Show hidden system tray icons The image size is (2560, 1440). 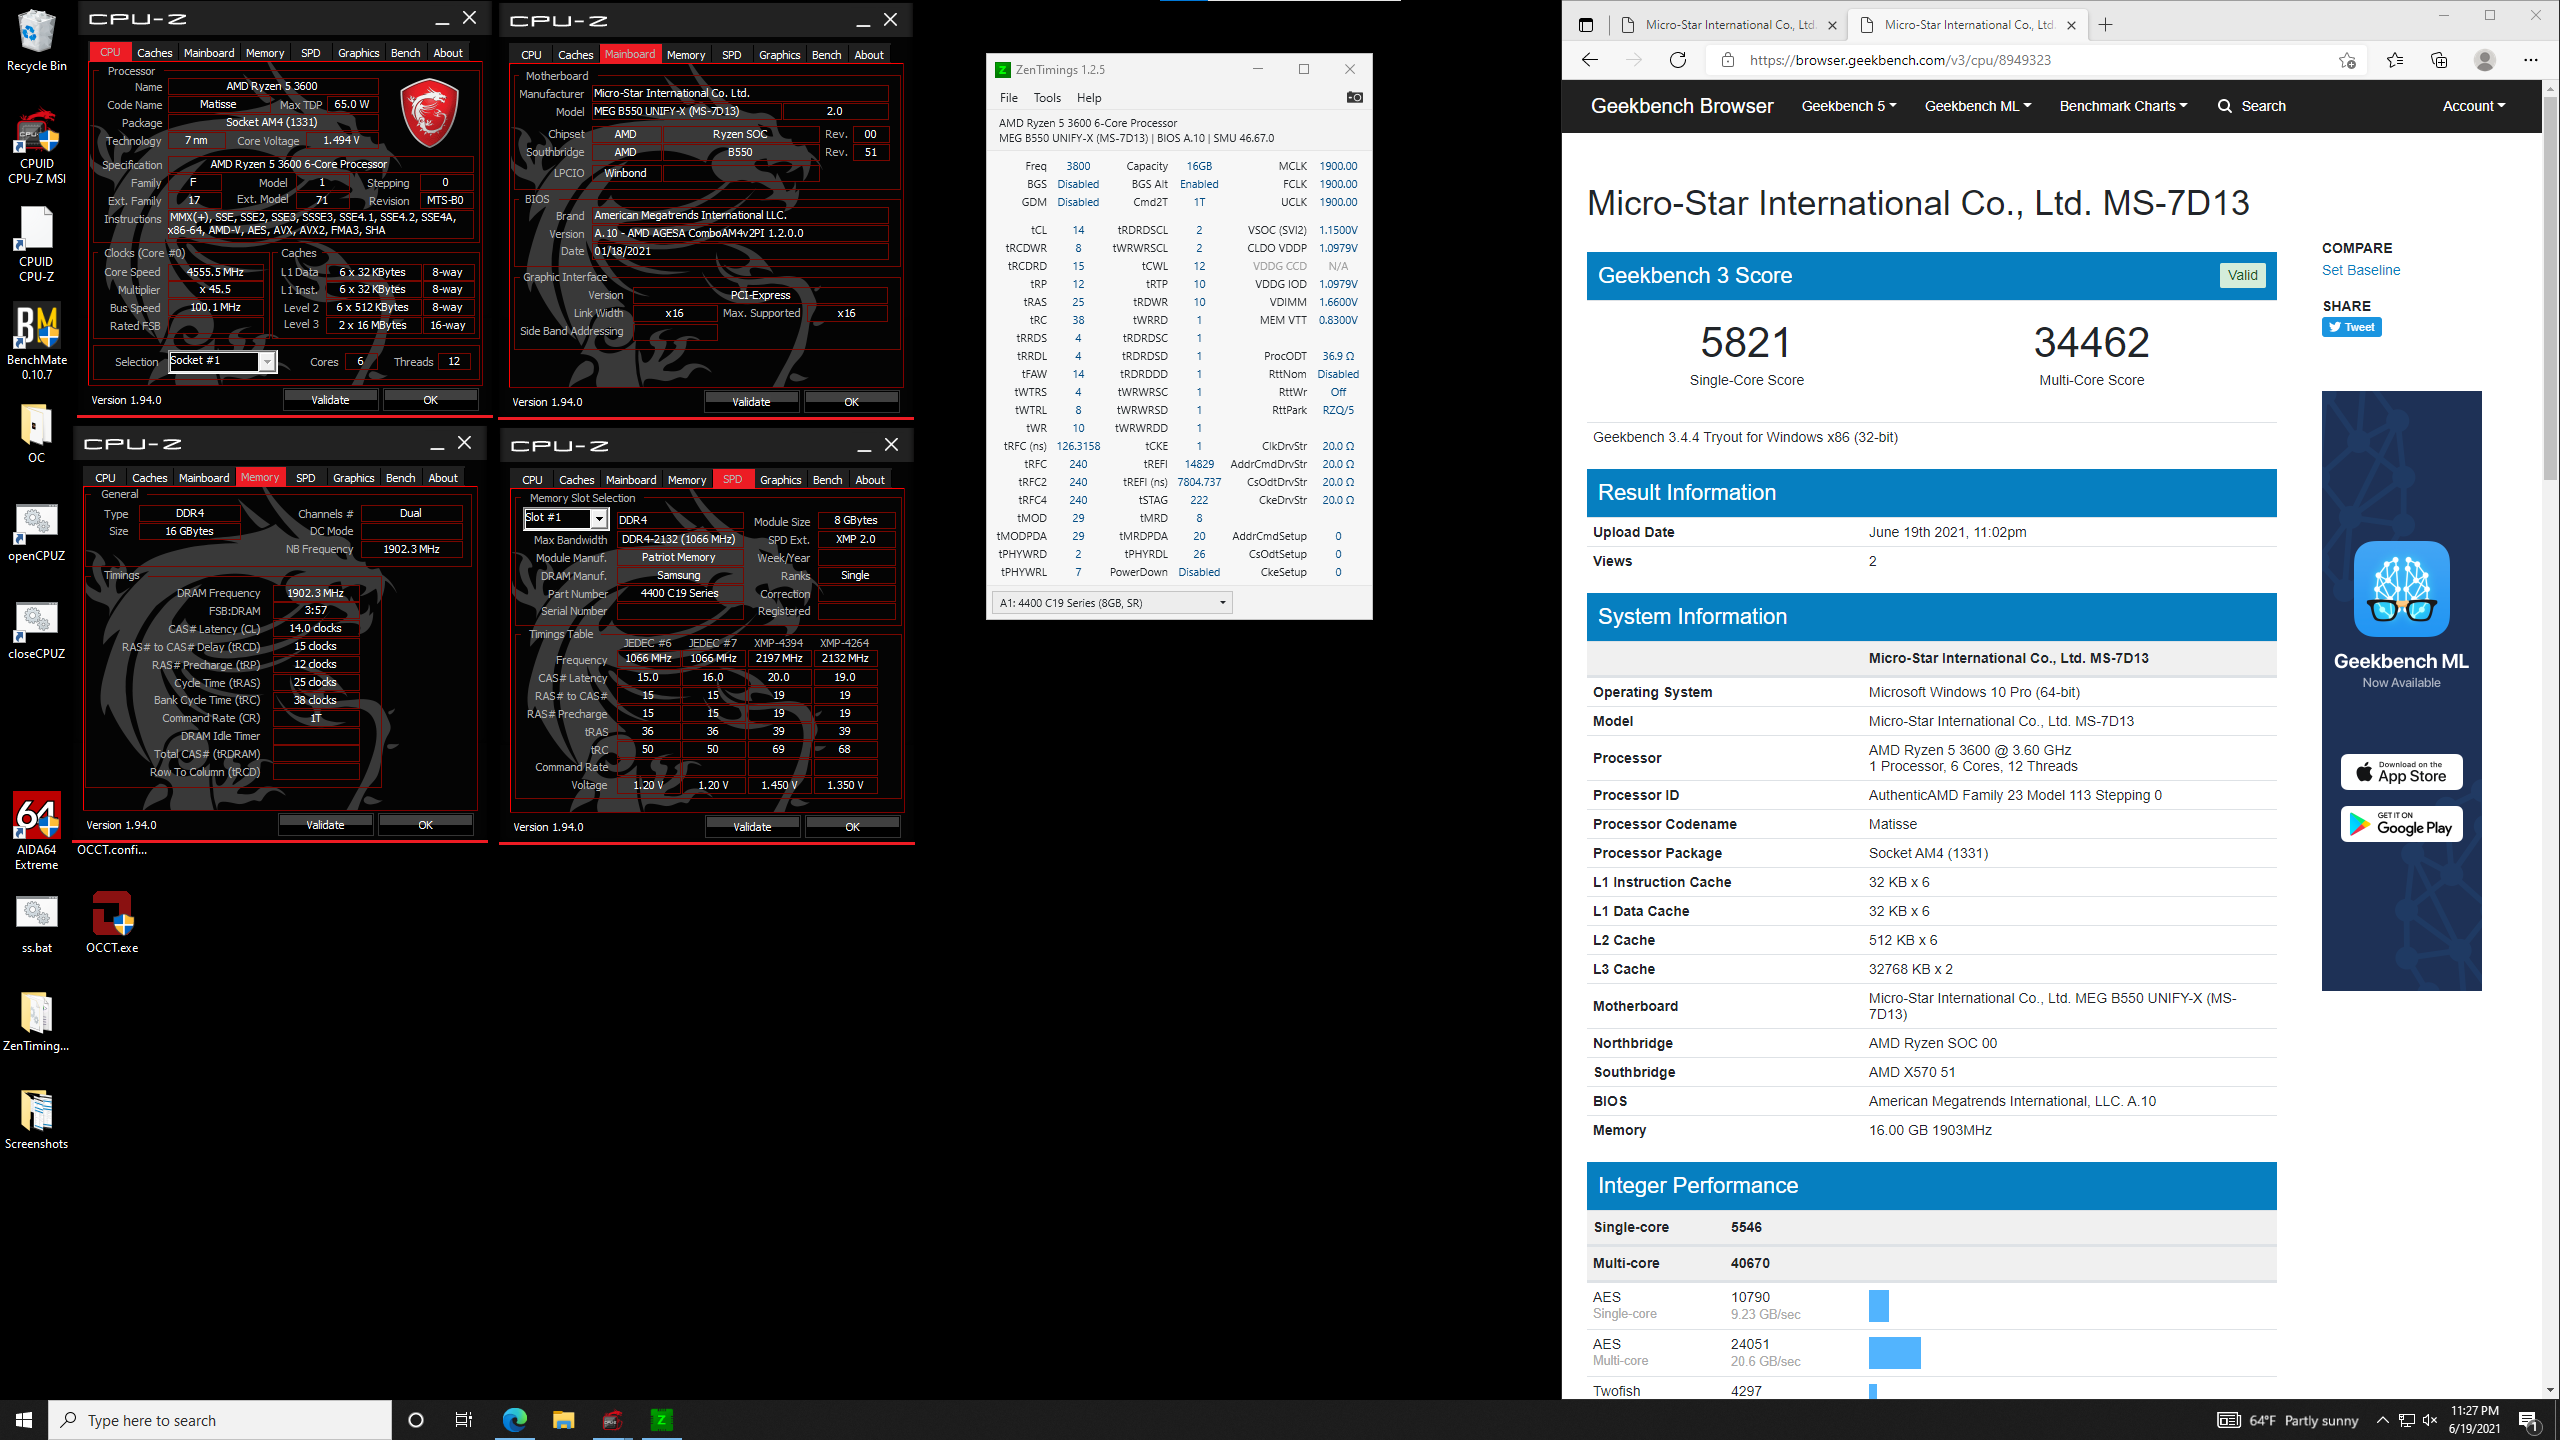(2383, 1420)
